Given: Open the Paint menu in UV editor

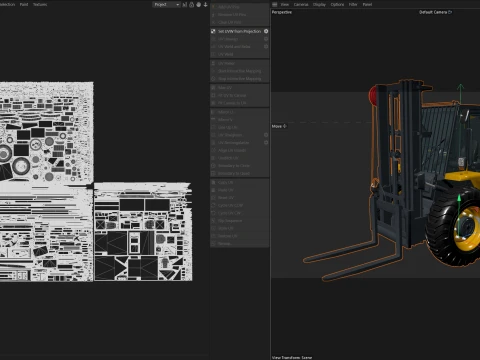Looking at the screenshot, I should click(x=24, y=4).
